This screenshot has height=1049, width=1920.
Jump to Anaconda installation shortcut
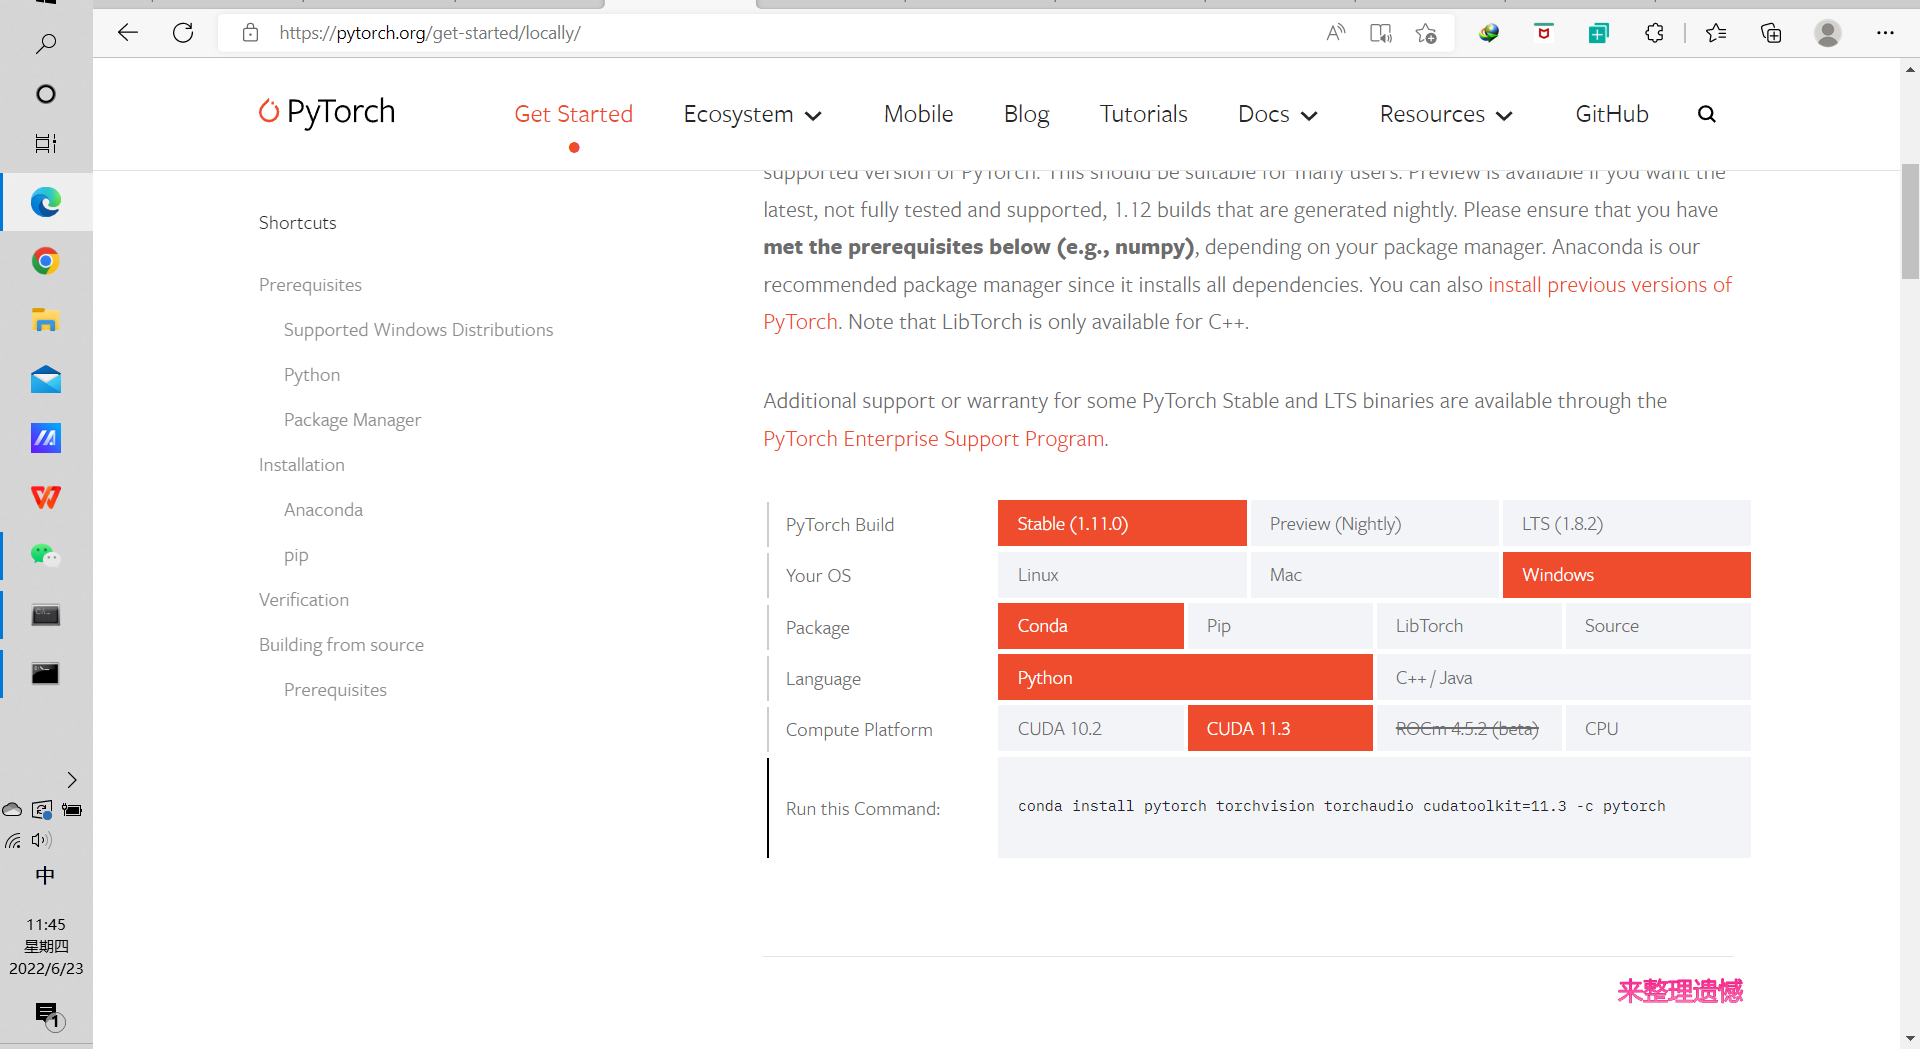pyautogui.click(x=323, y=510)
